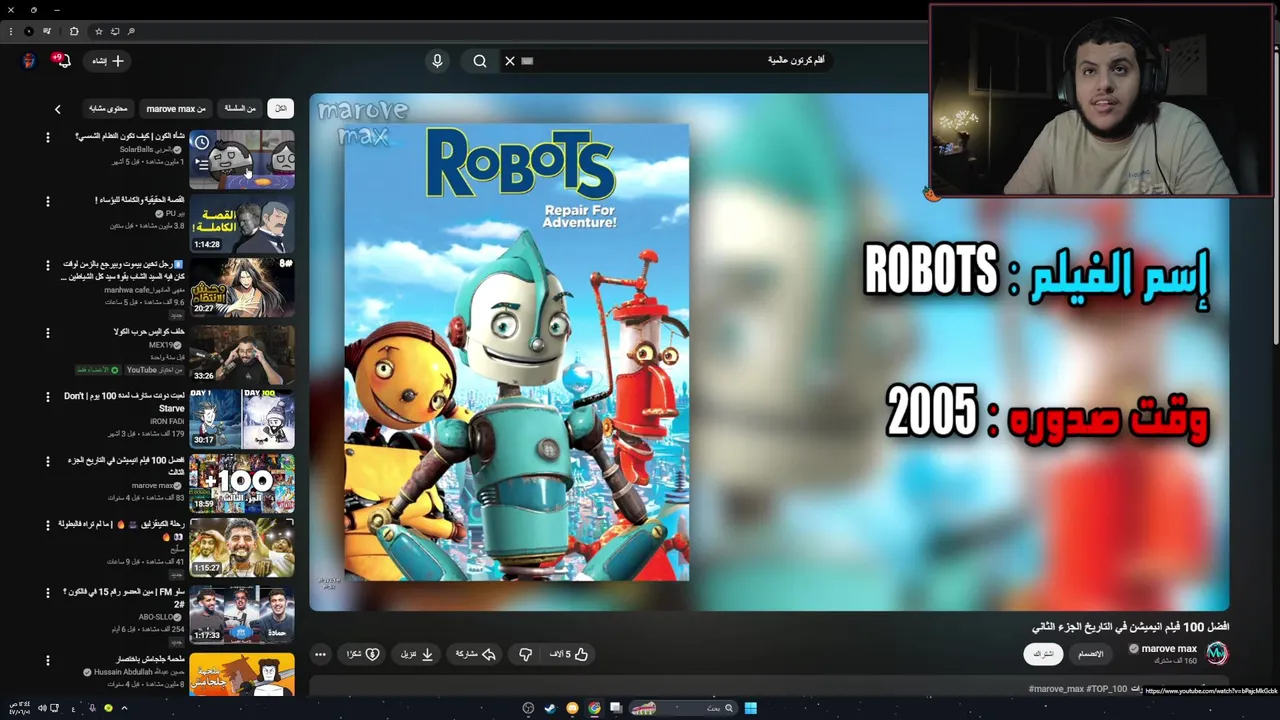Click the IRON FADI channel name
The image size is (1280, 720).
click(x=167, y=422)
